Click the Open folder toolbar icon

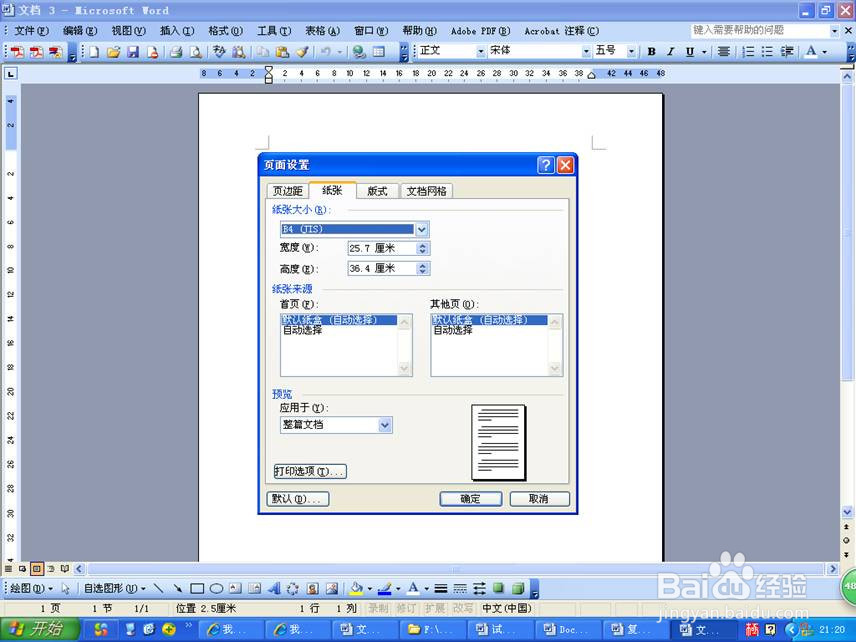(x=114, y=52)
